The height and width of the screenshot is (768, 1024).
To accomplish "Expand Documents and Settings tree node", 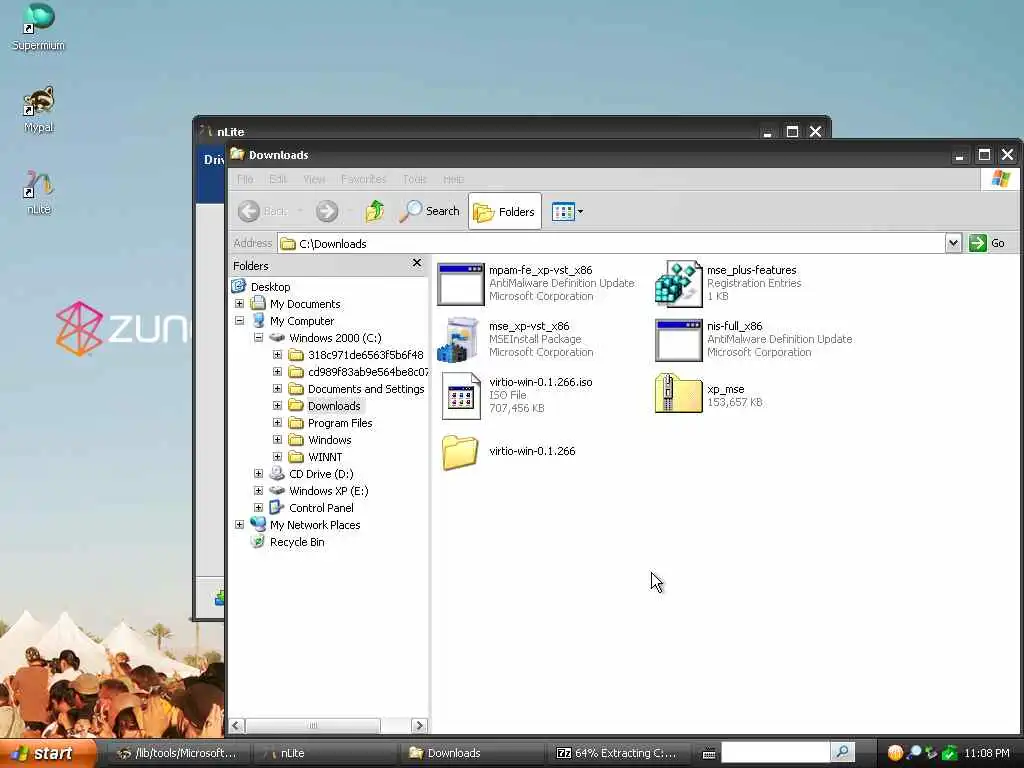I will [278, 389].
